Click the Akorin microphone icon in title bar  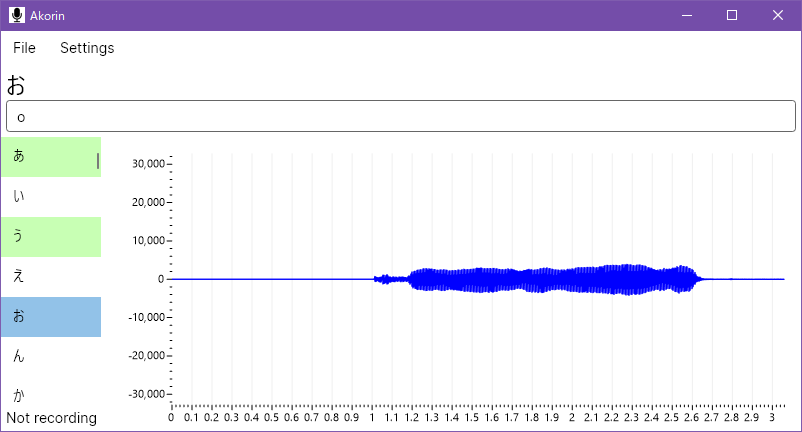tap(17, 15)
